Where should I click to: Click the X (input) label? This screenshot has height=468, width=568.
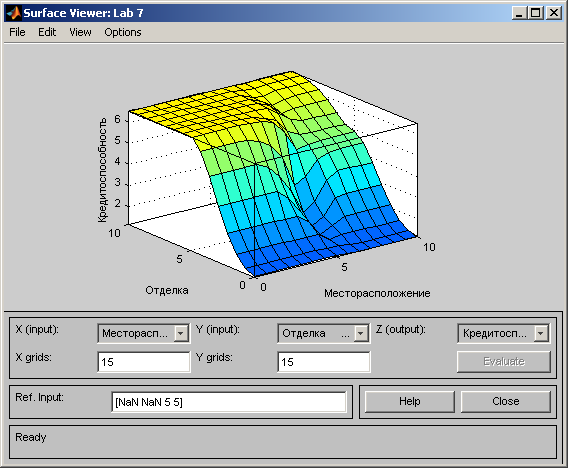tap(37, 329)
